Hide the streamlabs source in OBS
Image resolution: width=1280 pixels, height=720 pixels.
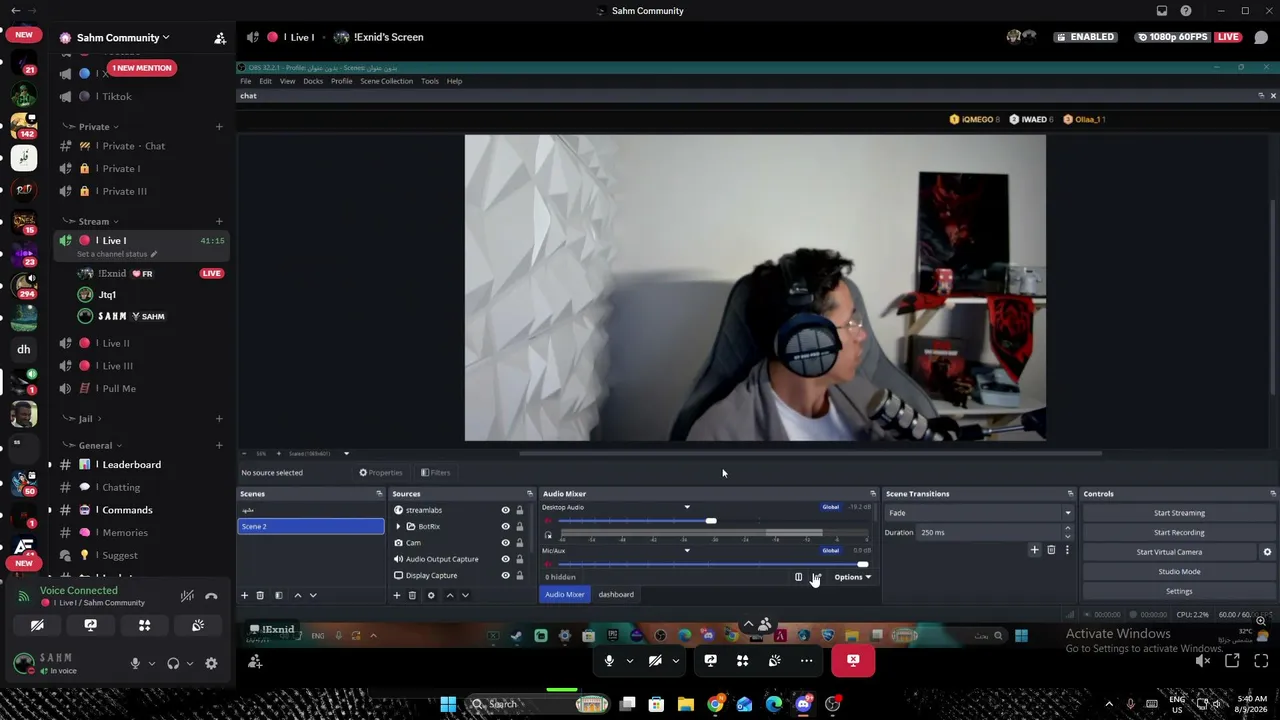tap(505, 510)
